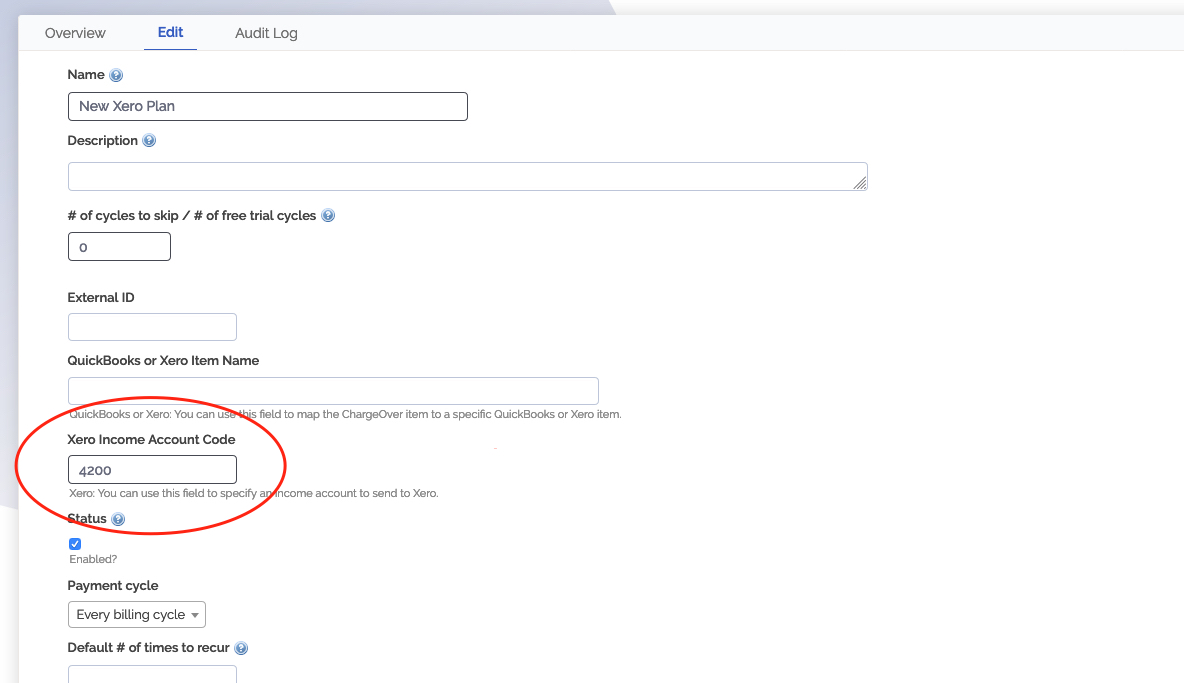Grab the Description box resize handle
The image size is (1184, 683).
tap(860, 183)
